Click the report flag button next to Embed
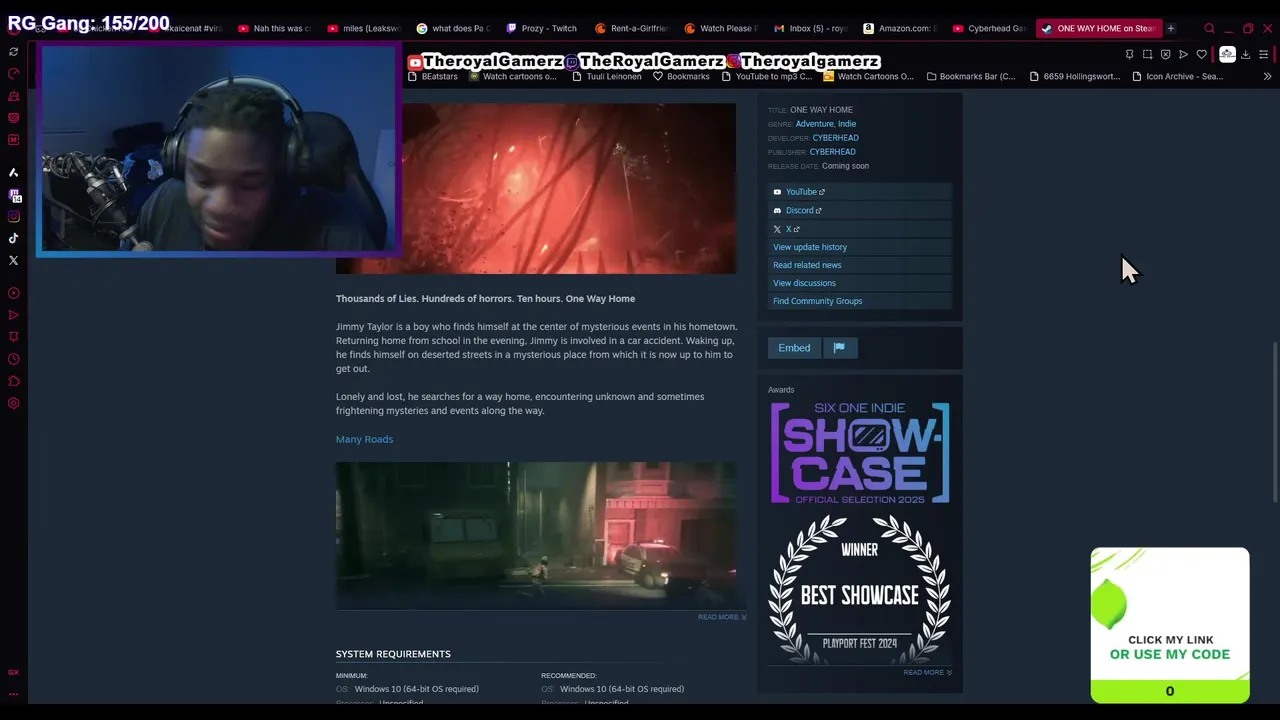This screenshot has width=1280, height=720. coord(839,348)
